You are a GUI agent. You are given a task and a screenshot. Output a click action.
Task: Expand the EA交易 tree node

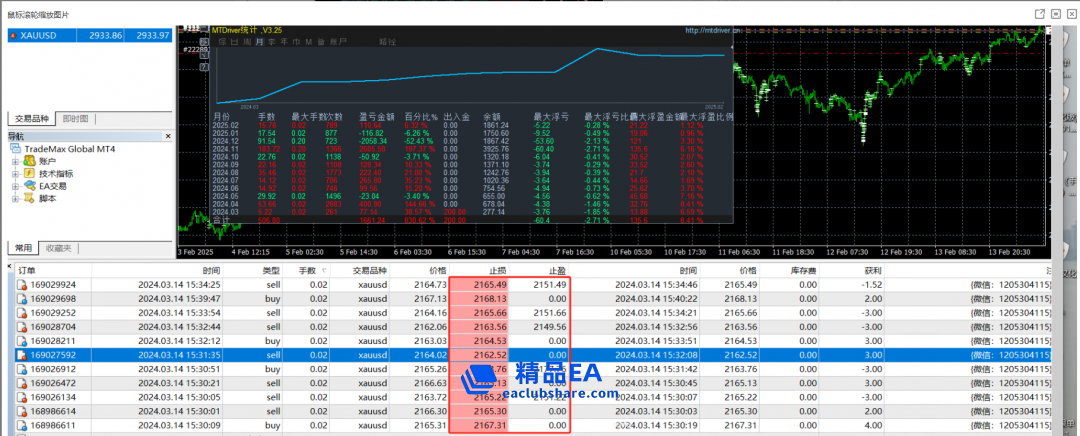pos(15,185)
